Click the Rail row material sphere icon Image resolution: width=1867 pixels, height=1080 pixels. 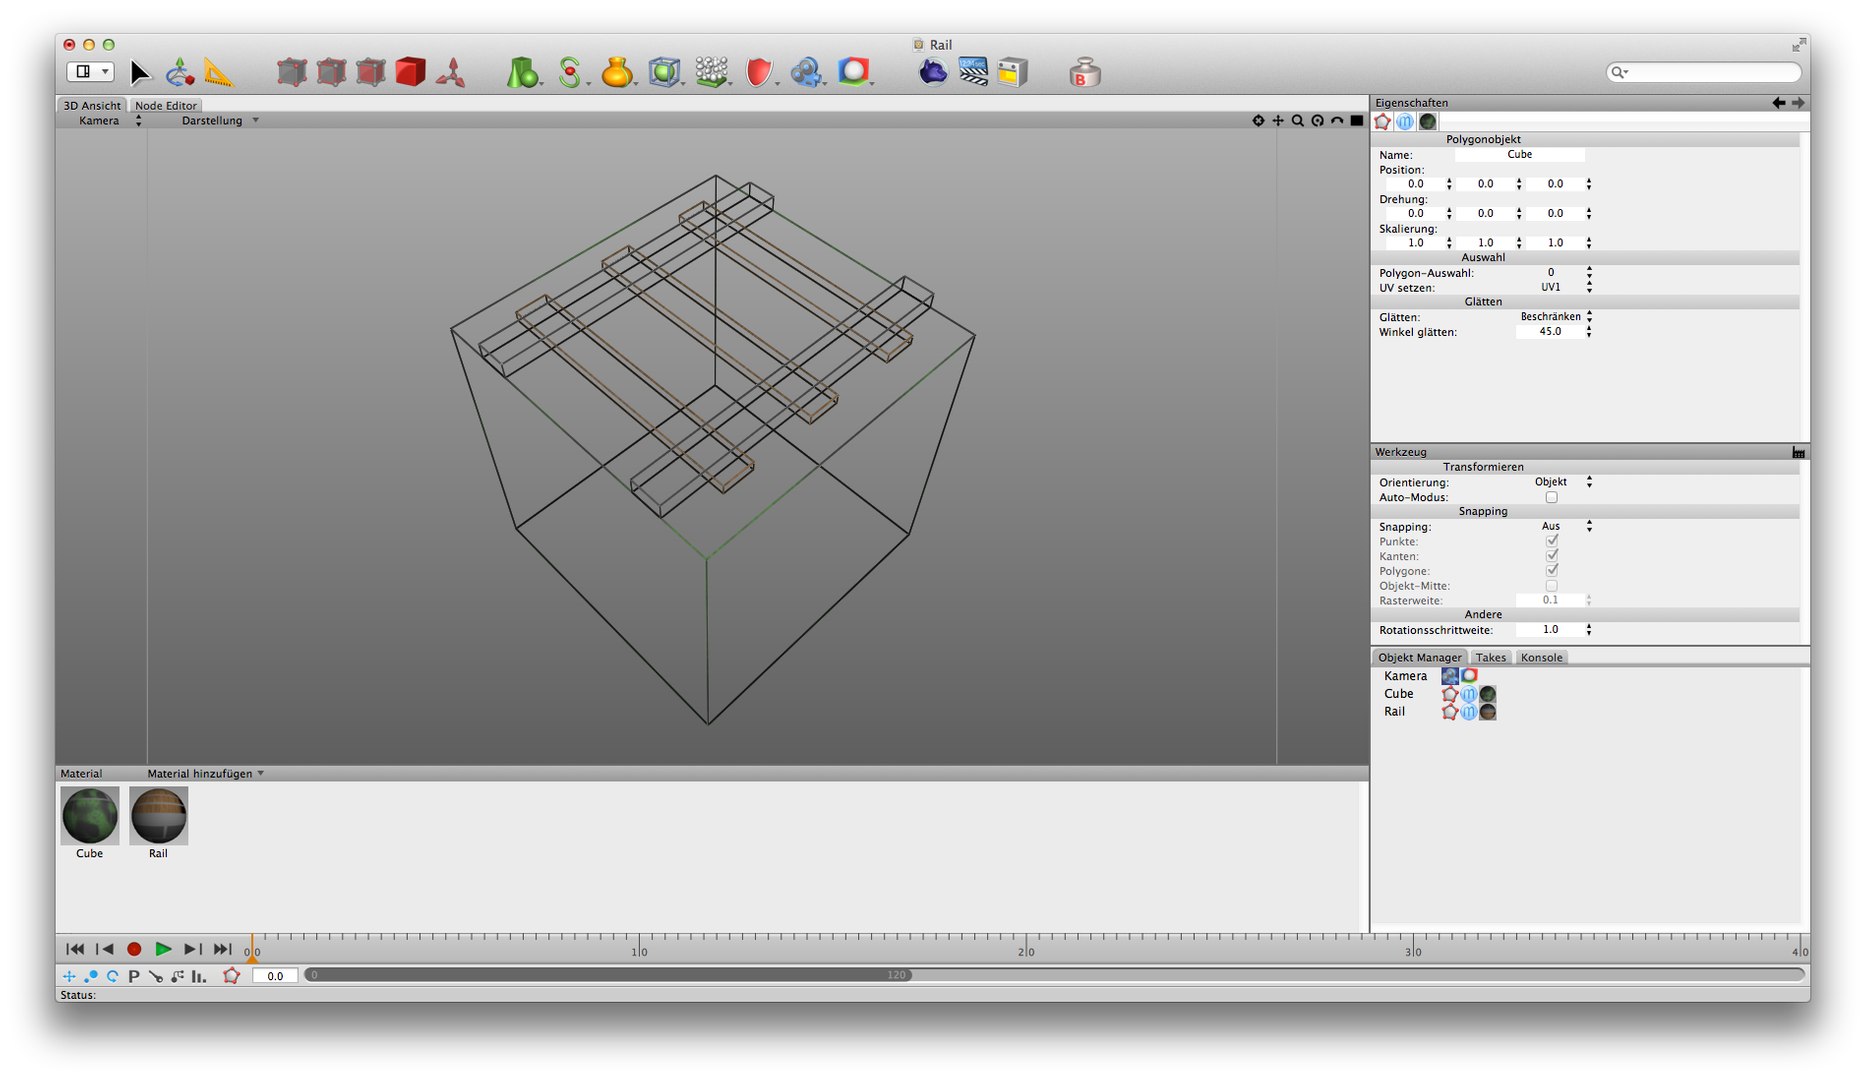pyautogui.click(x=1488, y=712)
